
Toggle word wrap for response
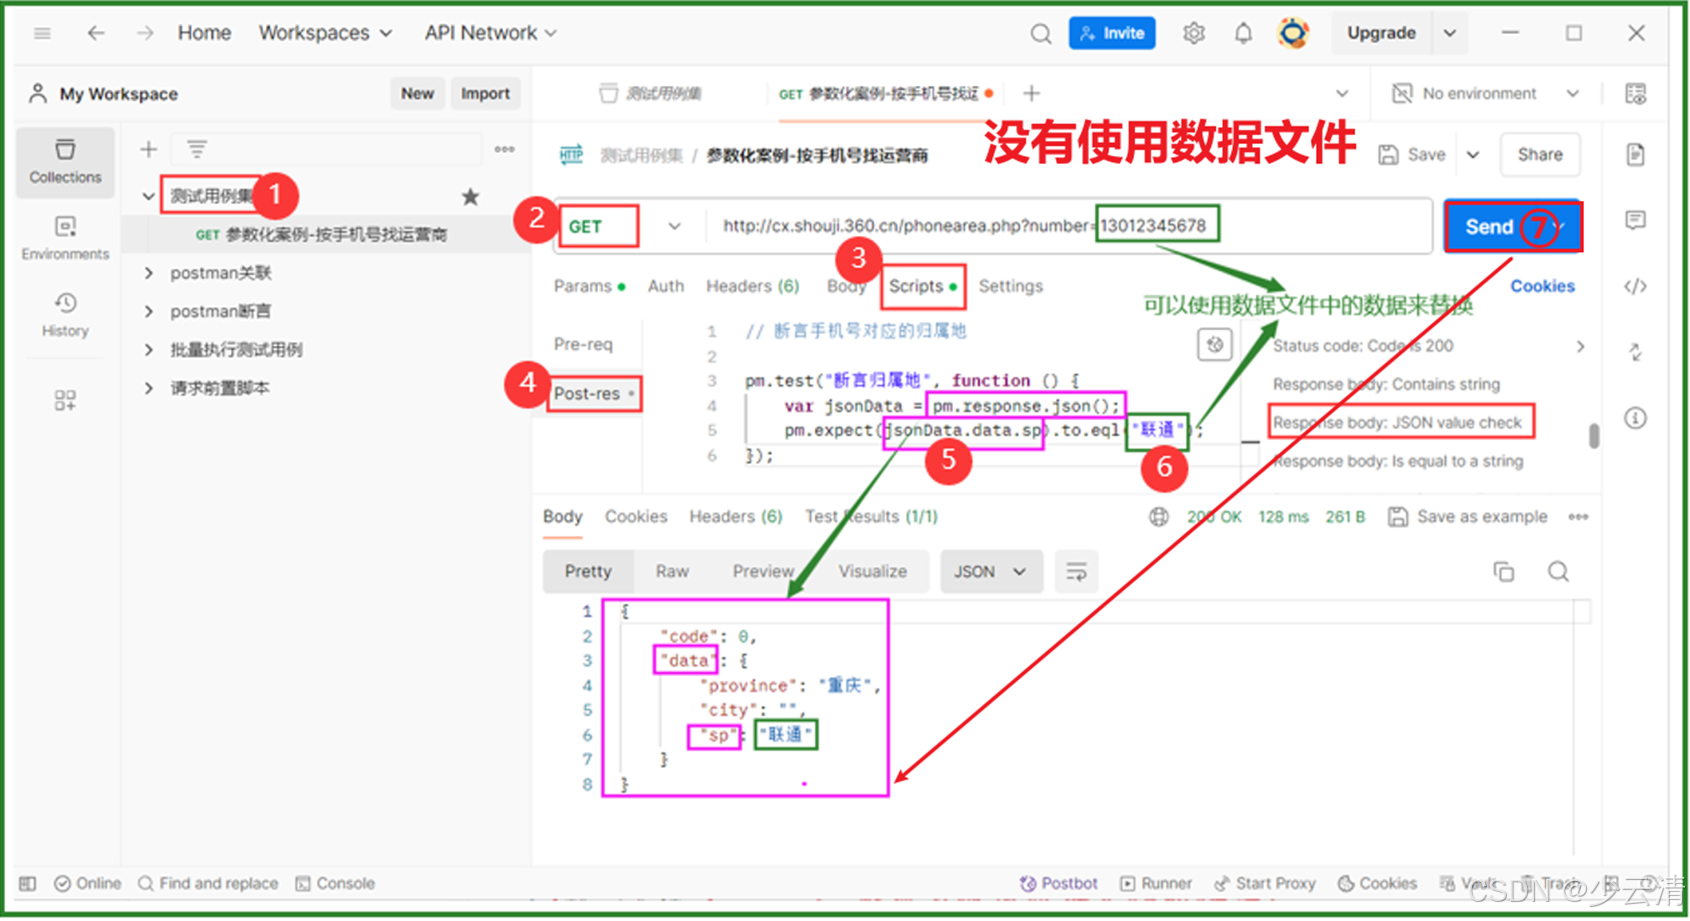coord(1076,572)
